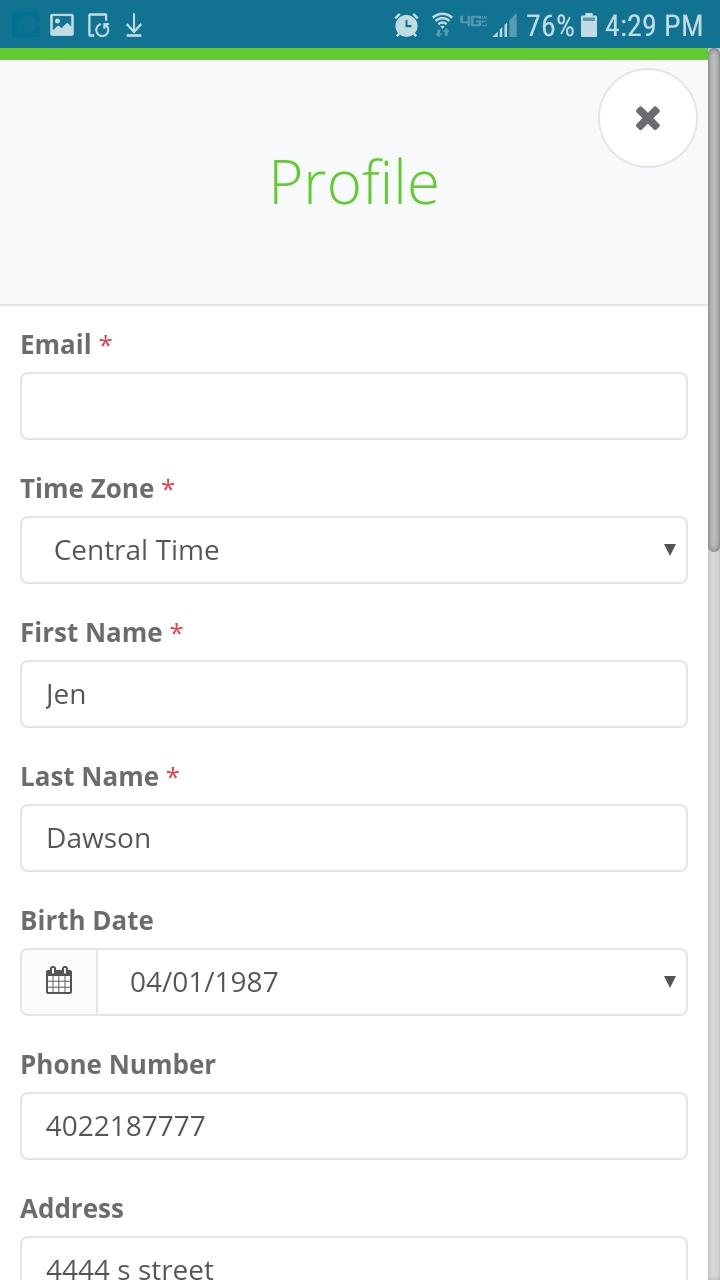This screenshot has height=1280, width=720.
Task: Edit the Last Name field containing Dawson
Action: pos(354,838)
